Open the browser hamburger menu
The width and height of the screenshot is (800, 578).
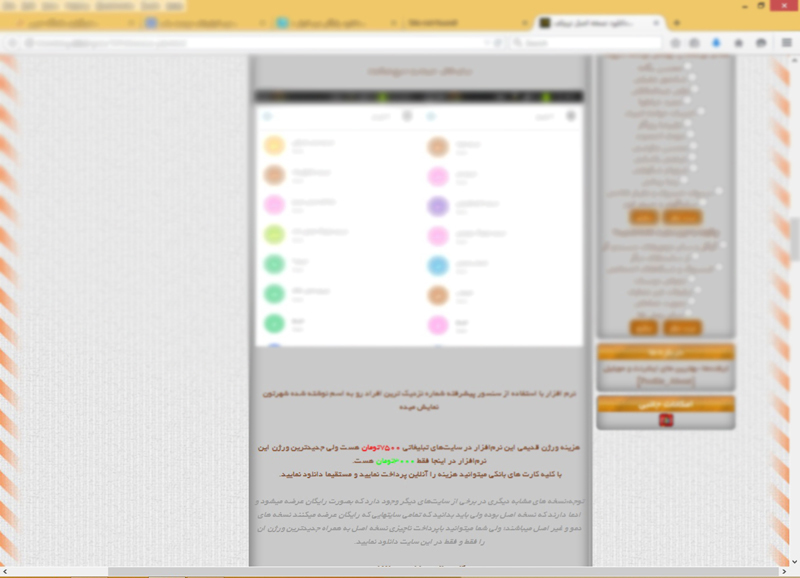pos(786,43)
